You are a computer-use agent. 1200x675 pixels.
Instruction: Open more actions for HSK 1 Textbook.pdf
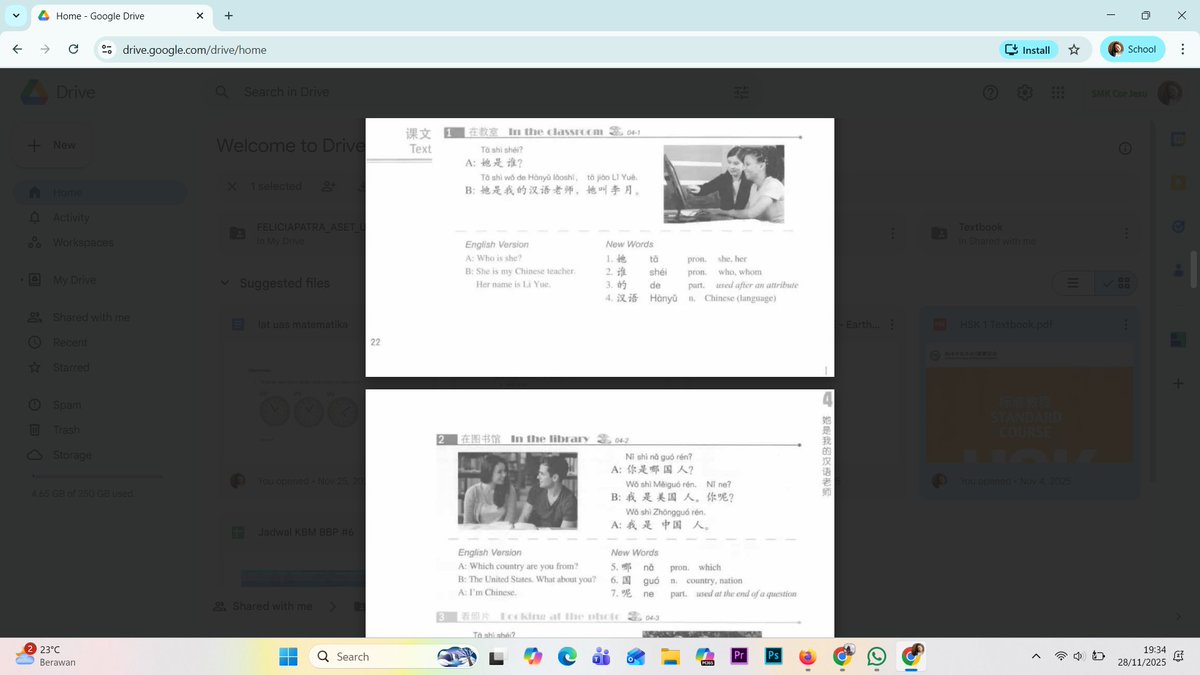[1126, 325]
